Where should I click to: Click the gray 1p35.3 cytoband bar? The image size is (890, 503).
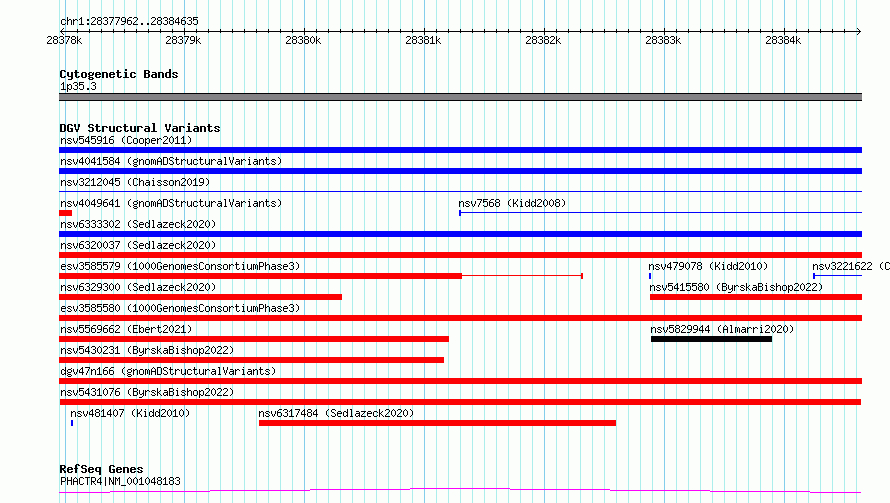pos(460,97)
